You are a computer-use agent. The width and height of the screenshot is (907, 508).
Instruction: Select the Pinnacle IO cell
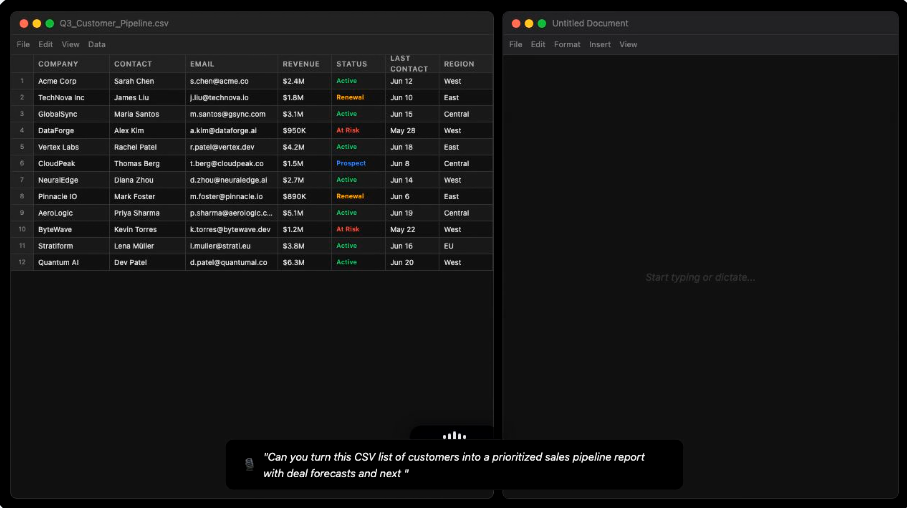point(71,196)
